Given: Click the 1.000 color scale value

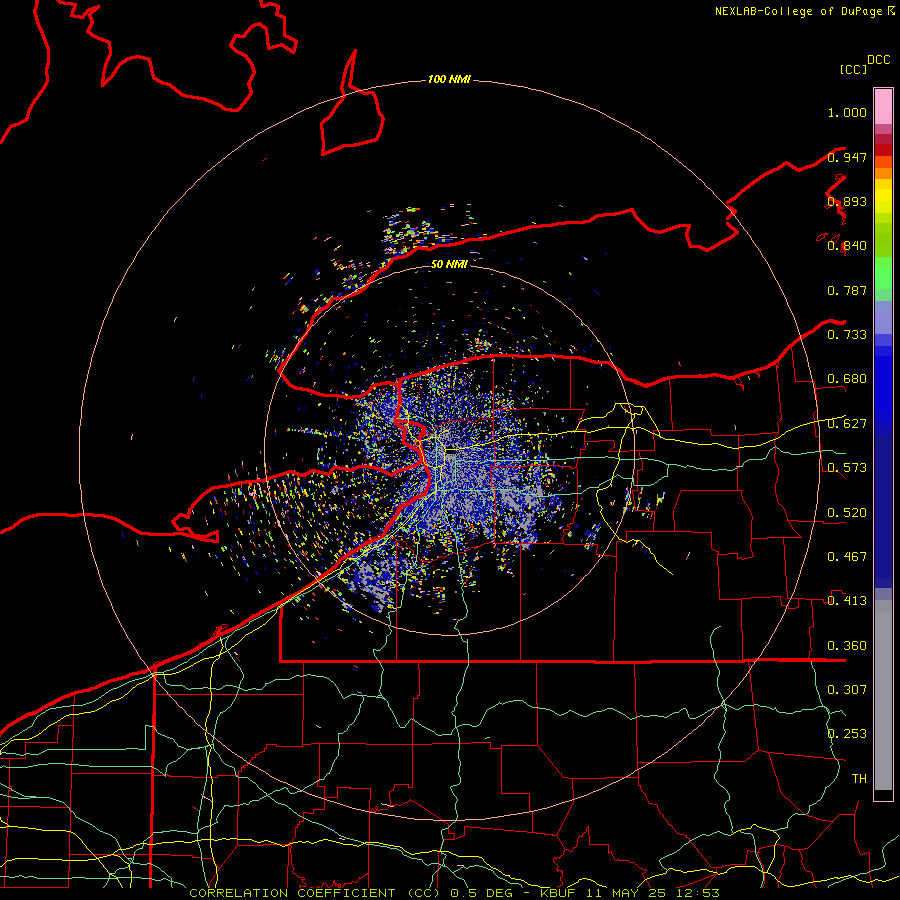Looking at the screenshot, I should [x=847, y=112].
